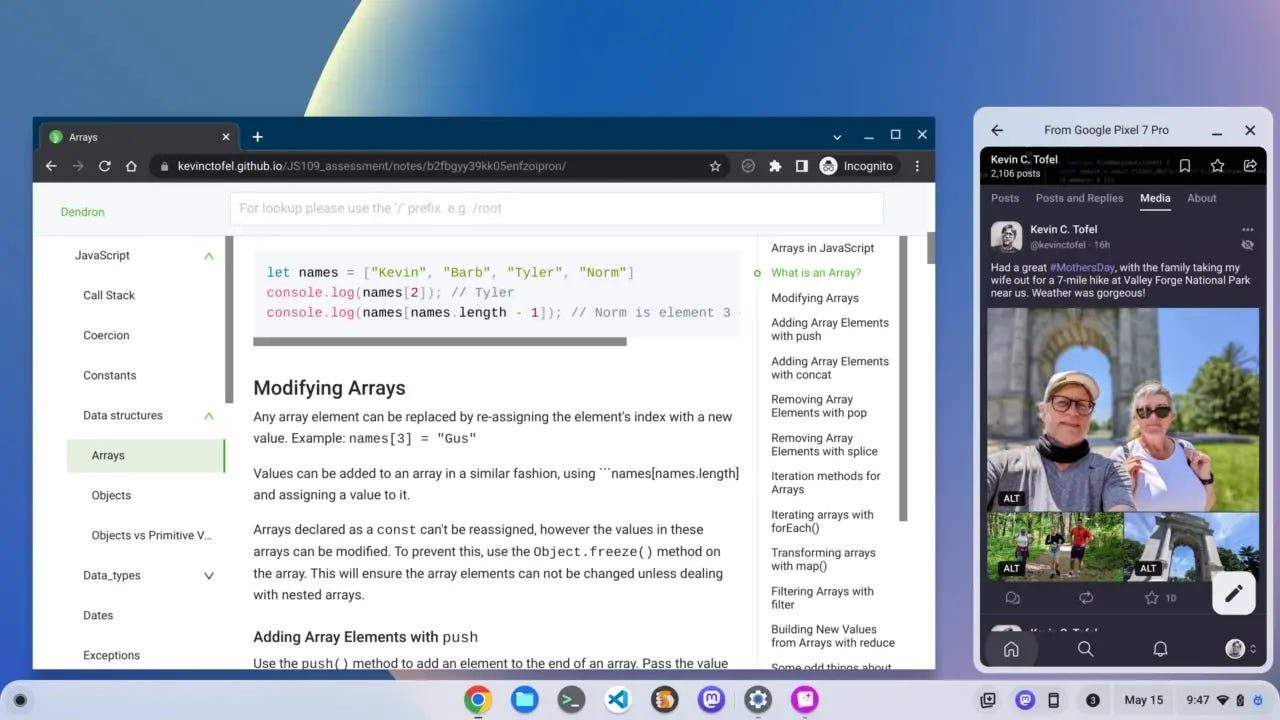Viewport: 1280px width, 720px height.
Task: Jump to What is an Array? section
Action: pyautogui.click(x=816, y=273)
